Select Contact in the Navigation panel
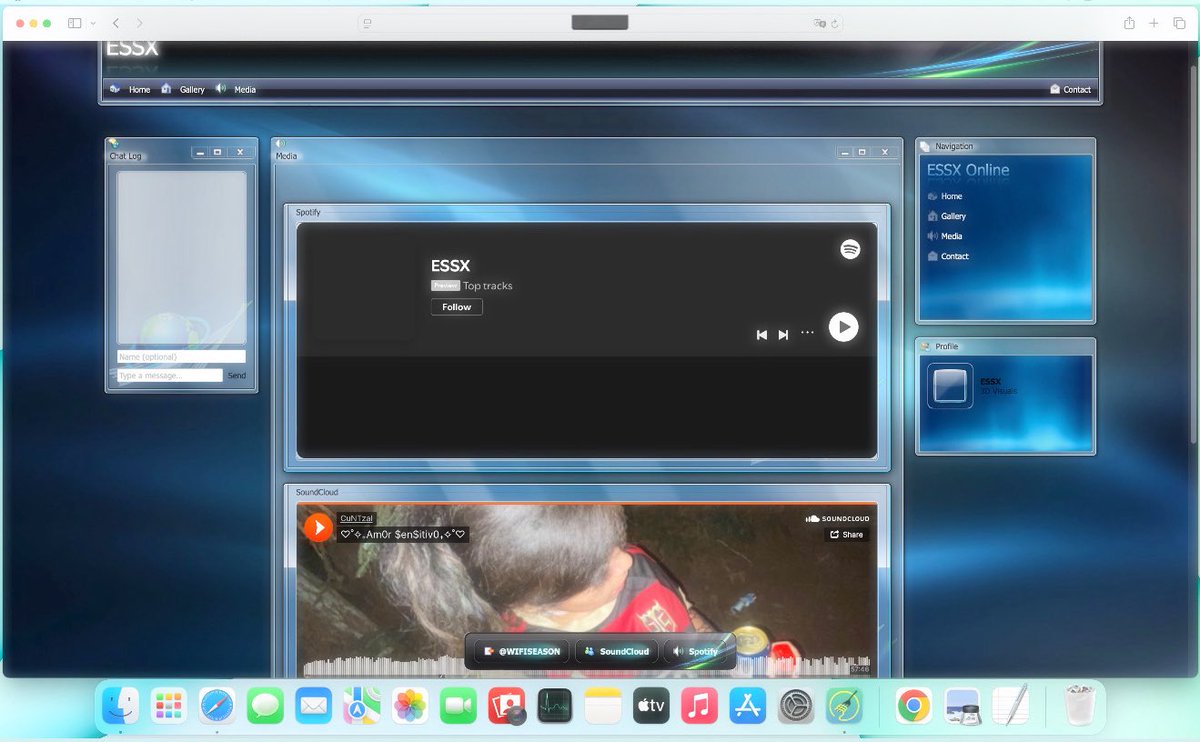 [x=948, y=256]
